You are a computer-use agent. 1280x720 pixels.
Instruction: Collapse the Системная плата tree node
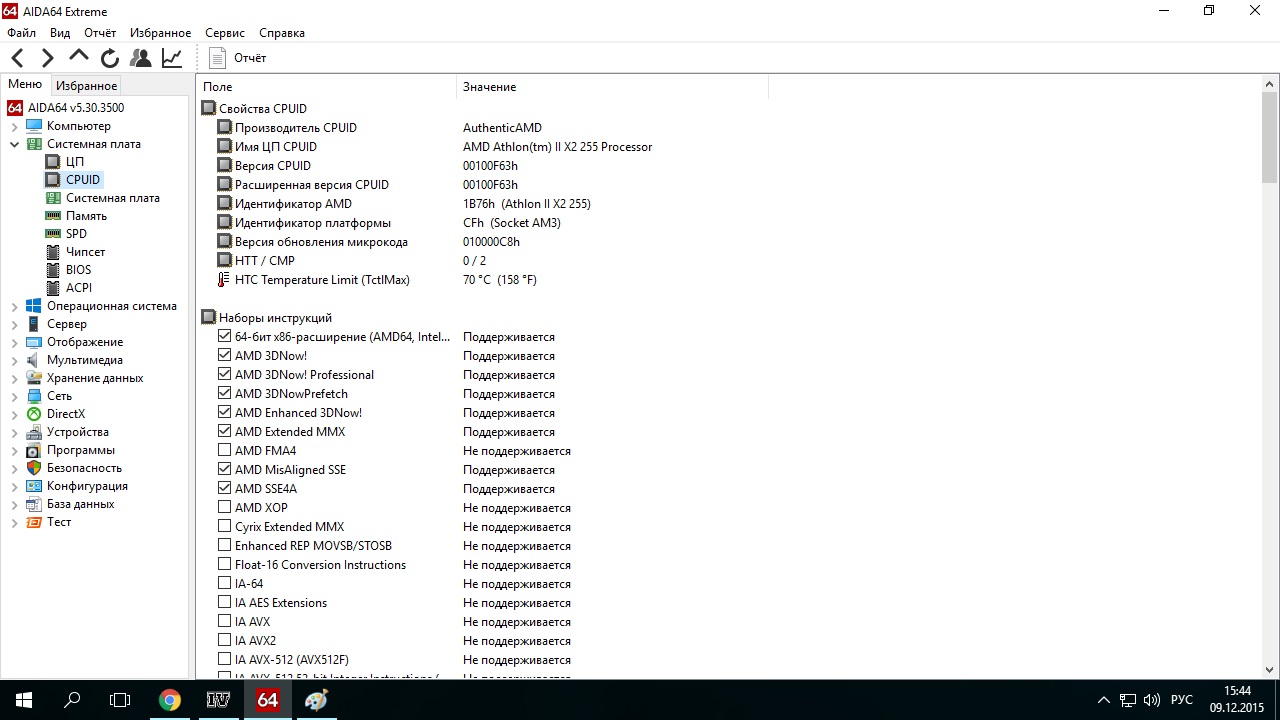pyautogui.click(x=14, y=145)
